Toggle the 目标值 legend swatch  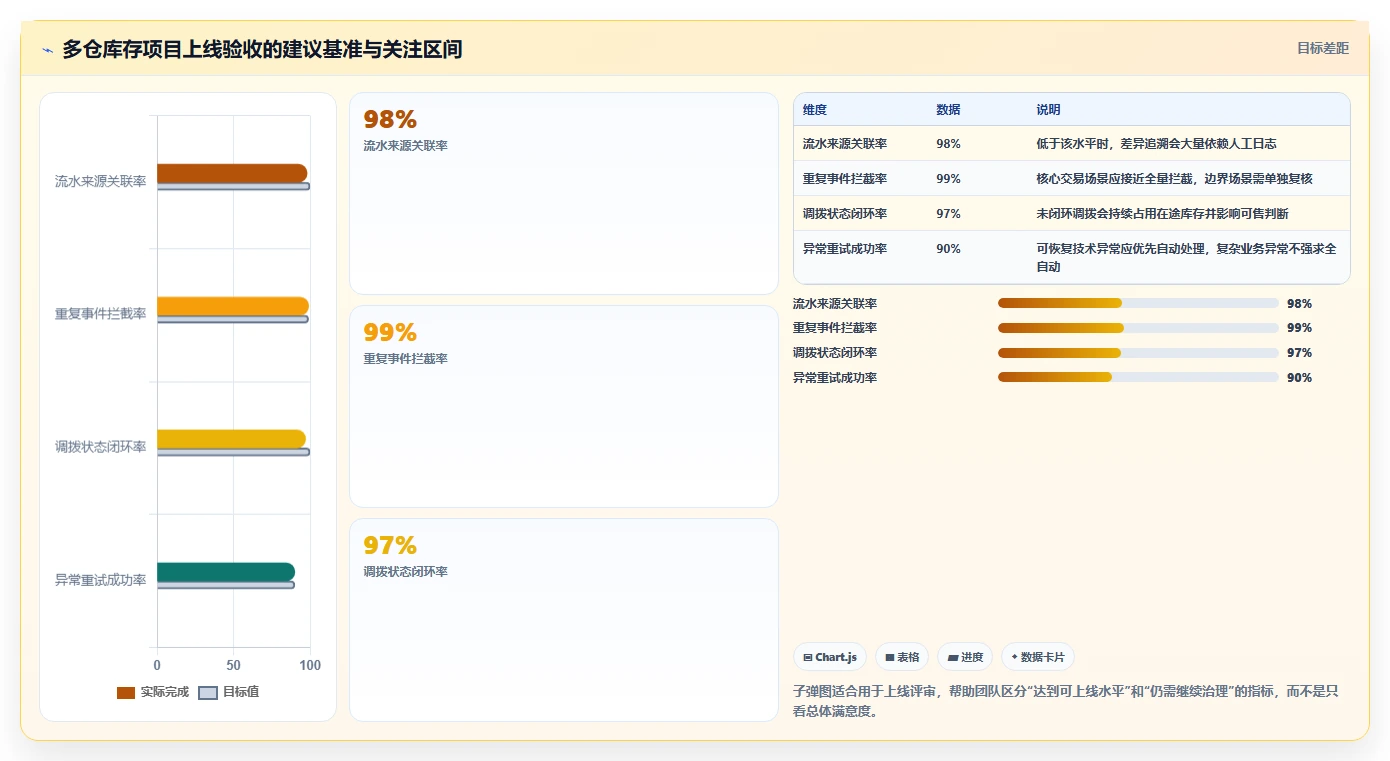[x=208, y=692]
